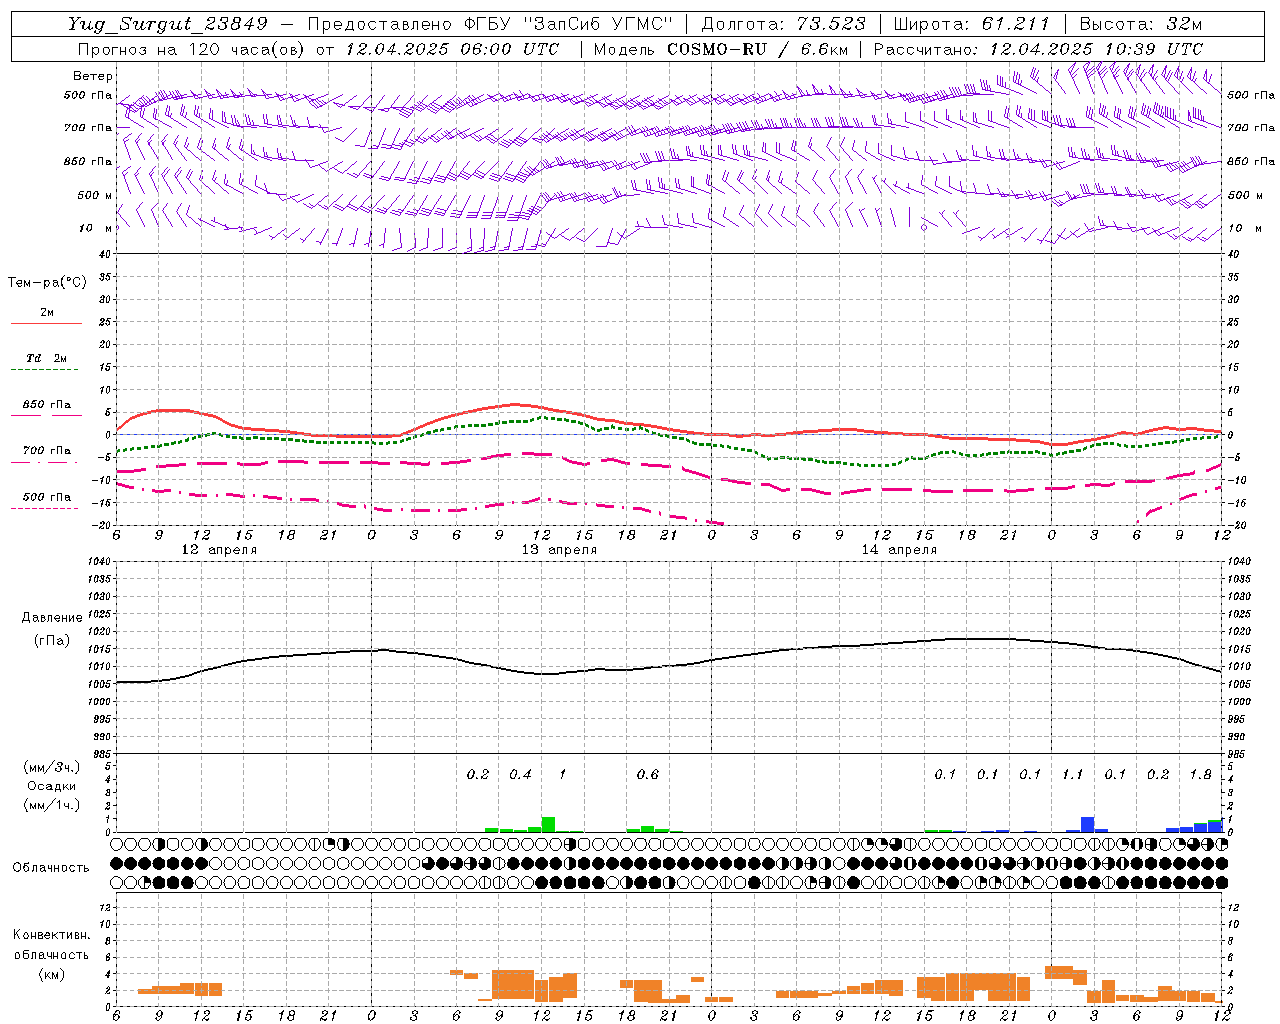Click the 12 апреля date label

(x=218, y=550)
